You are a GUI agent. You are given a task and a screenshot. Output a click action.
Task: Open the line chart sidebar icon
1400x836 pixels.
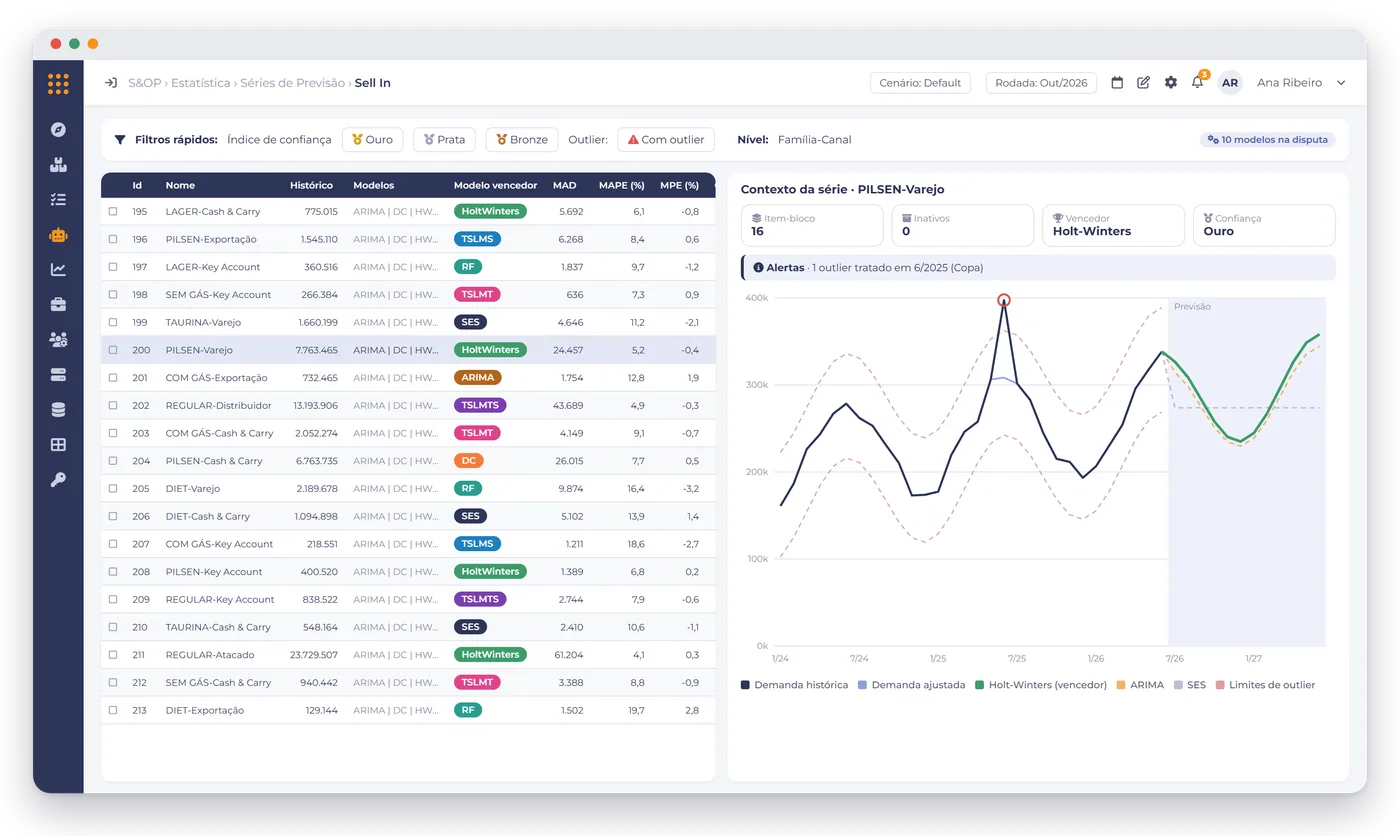[58, 269]
